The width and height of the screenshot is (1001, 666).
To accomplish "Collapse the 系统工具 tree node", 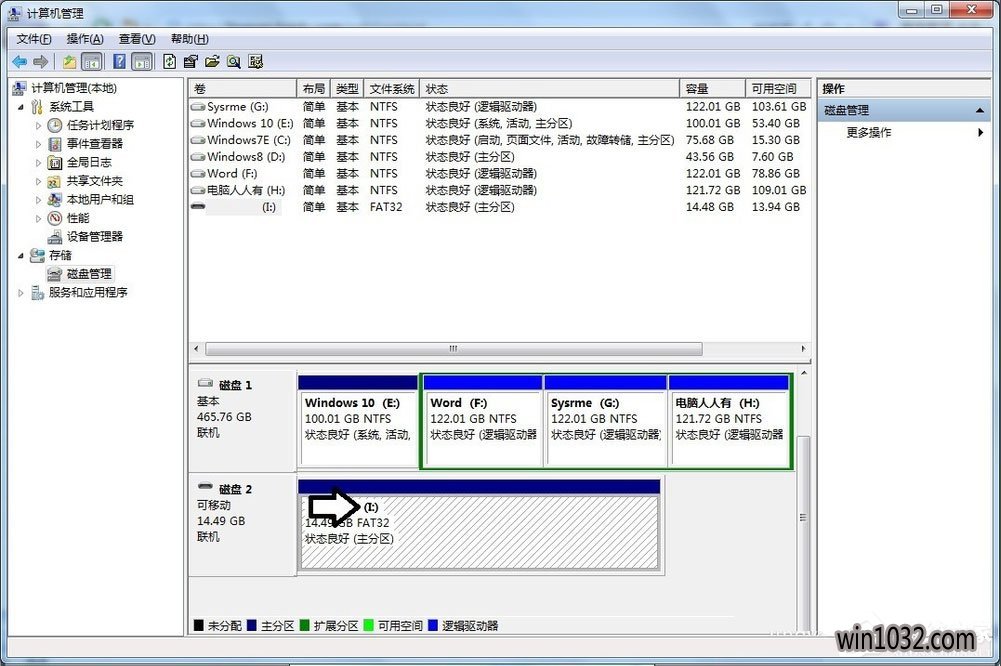I will [x=22, y=107].
